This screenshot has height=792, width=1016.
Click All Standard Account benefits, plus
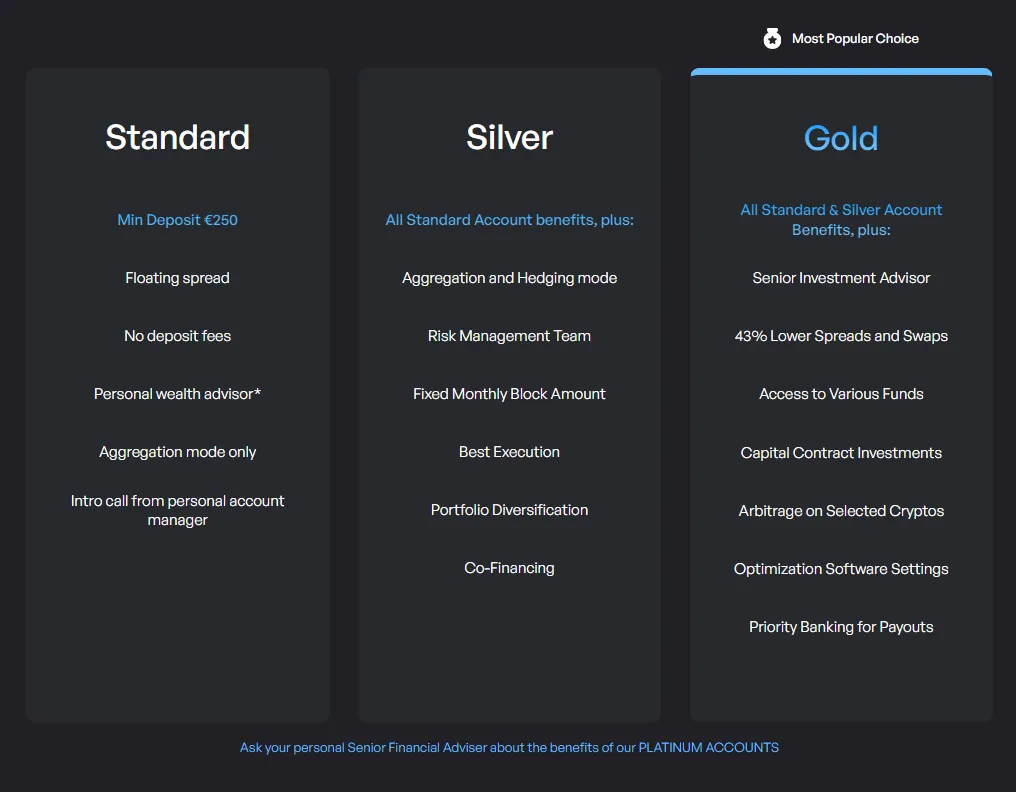tap(509, 220)
